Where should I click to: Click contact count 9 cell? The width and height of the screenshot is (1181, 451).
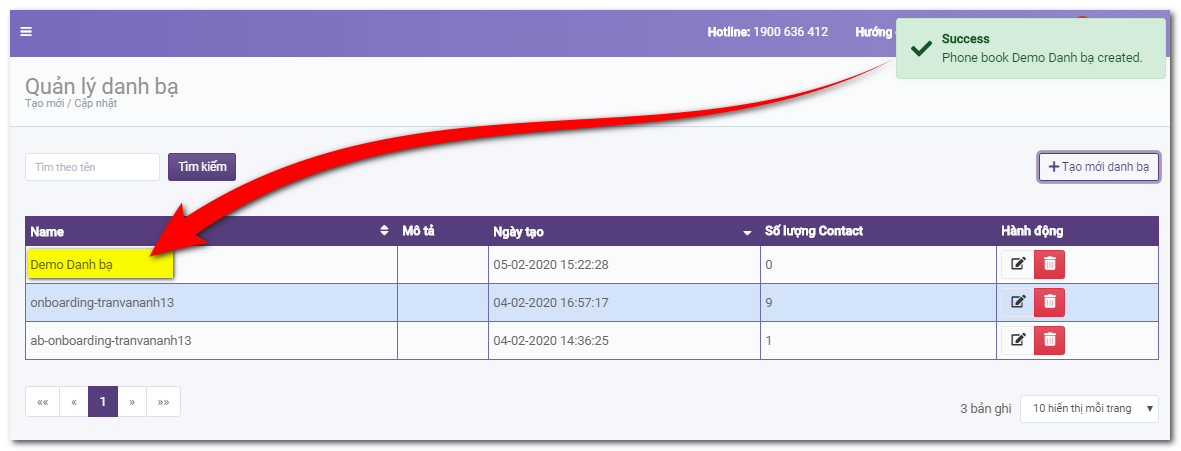coord(878,303)
